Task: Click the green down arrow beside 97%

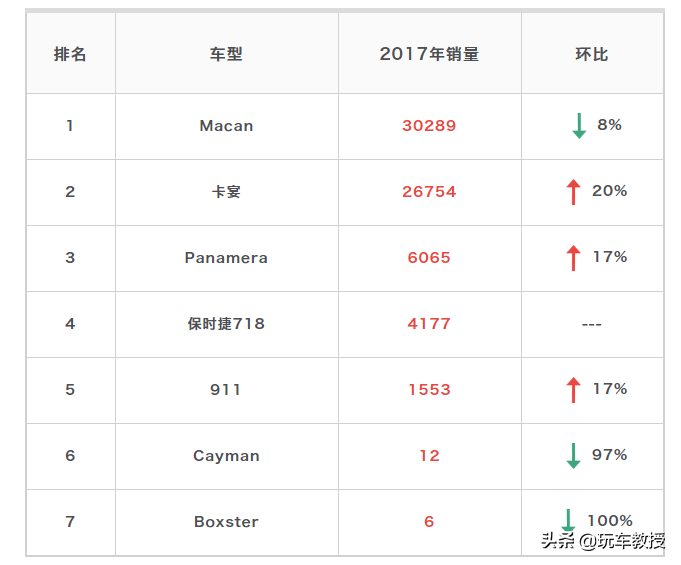Action: click(573, 456)
